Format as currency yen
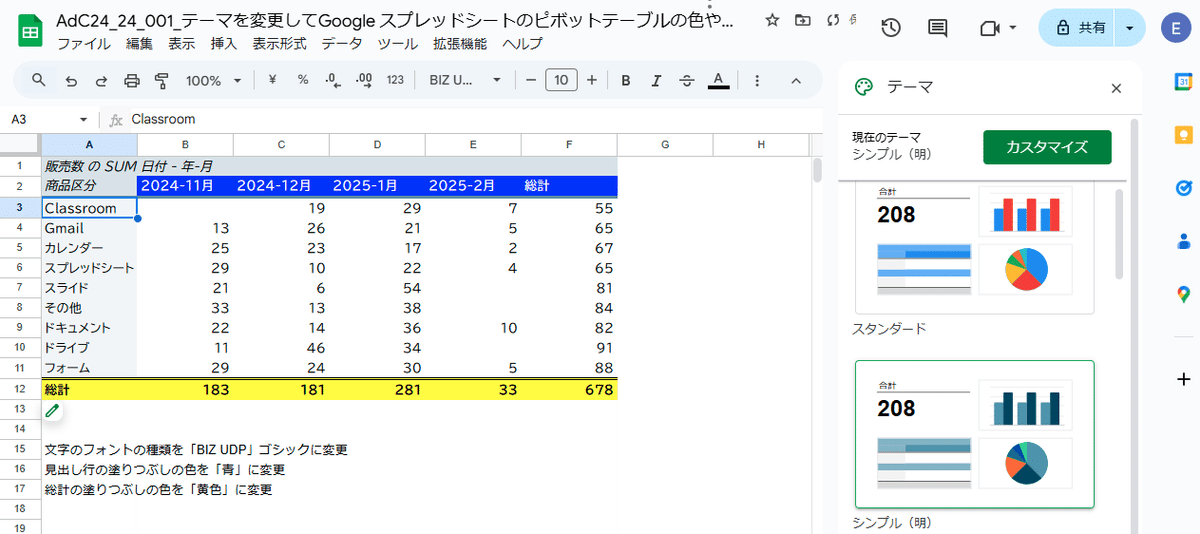Image resolution: width=1200 pixels, height=534 pixels. (273, 80)
